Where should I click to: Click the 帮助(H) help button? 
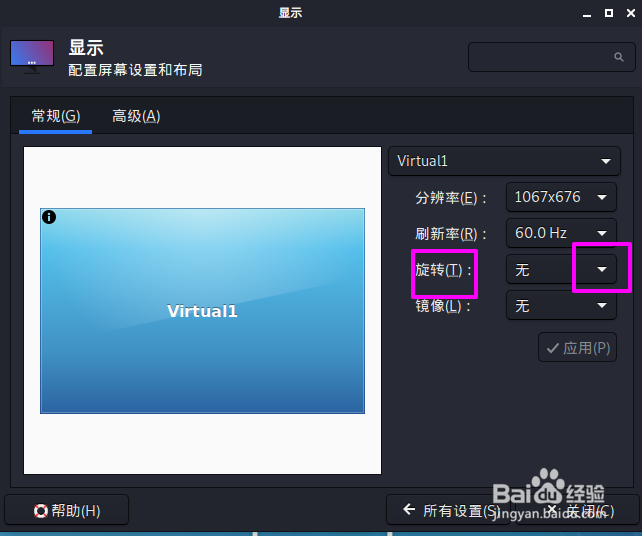66,510
